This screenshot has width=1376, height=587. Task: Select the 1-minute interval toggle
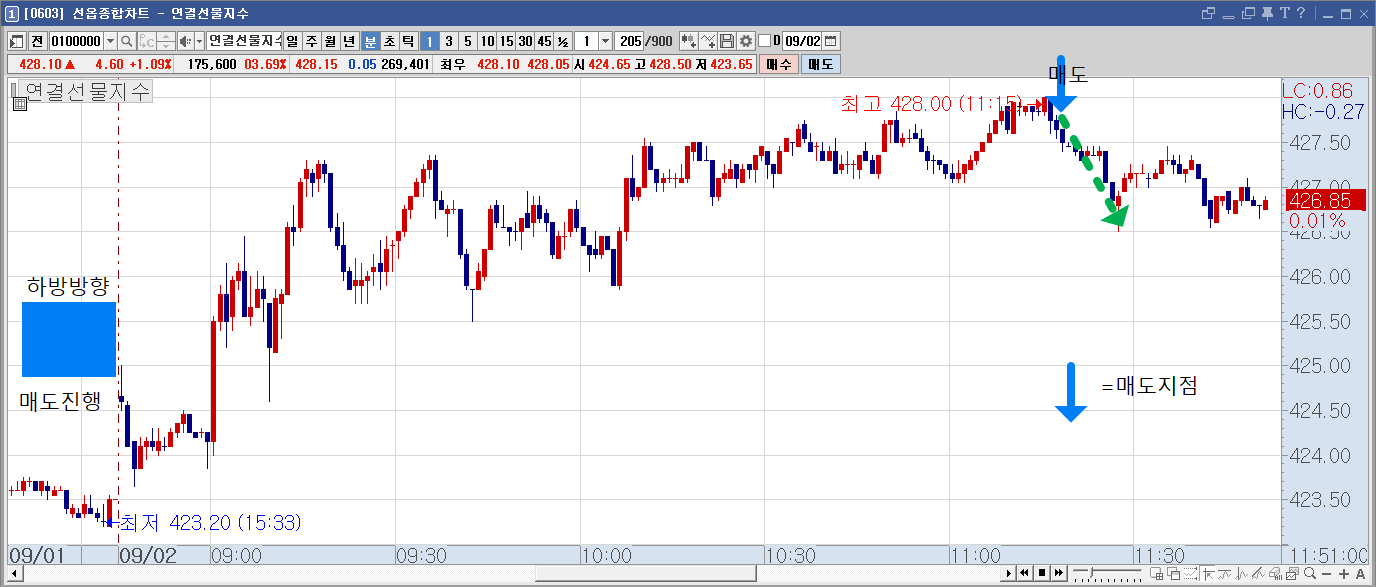(429, 41)
